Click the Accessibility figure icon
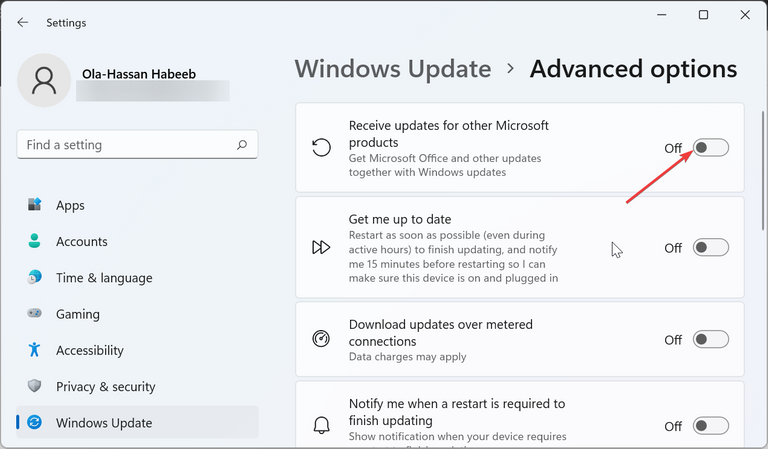Screen dimensions: 768x449 tap(34, 350)
